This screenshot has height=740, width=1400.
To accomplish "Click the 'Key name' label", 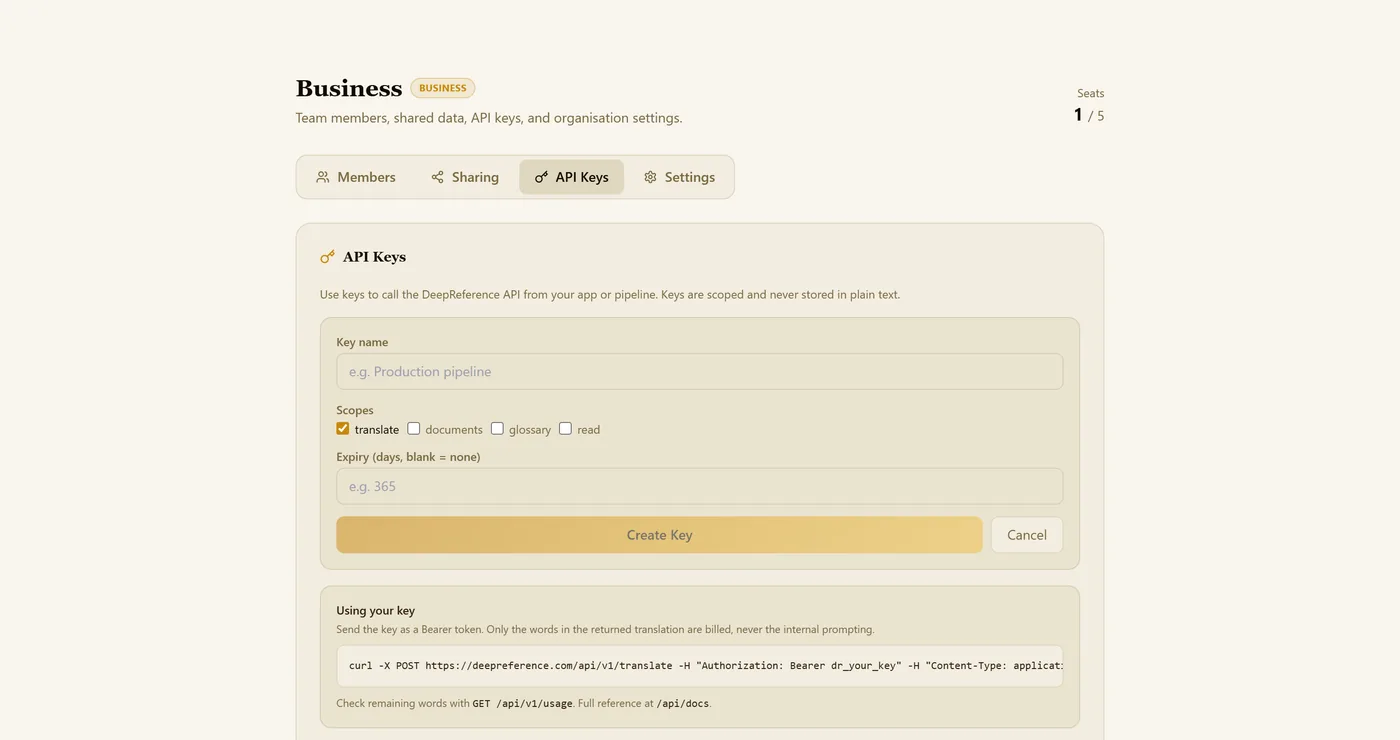I will [362, 342].
